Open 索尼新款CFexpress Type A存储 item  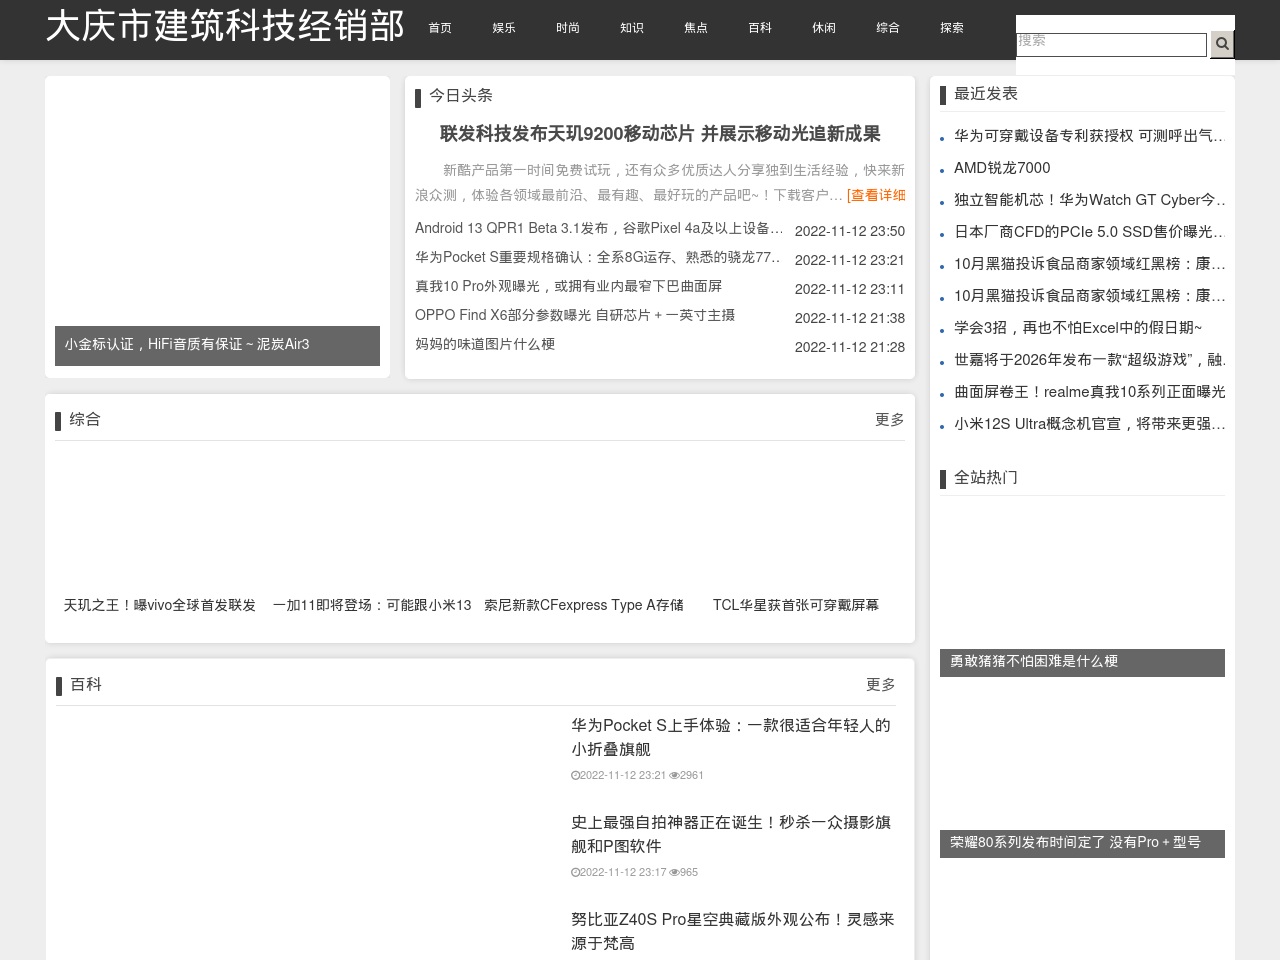coord(584,606)
